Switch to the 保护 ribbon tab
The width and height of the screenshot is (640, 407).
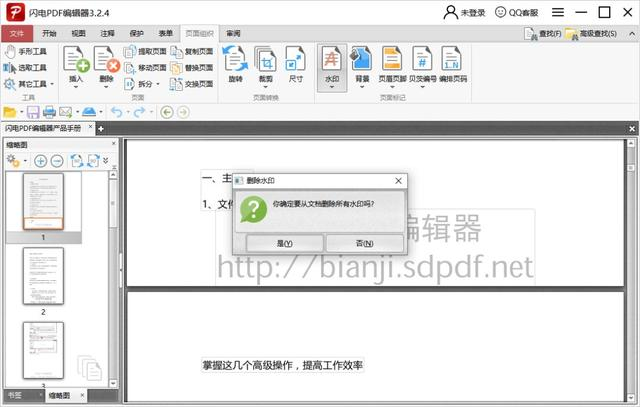point(136,33)
